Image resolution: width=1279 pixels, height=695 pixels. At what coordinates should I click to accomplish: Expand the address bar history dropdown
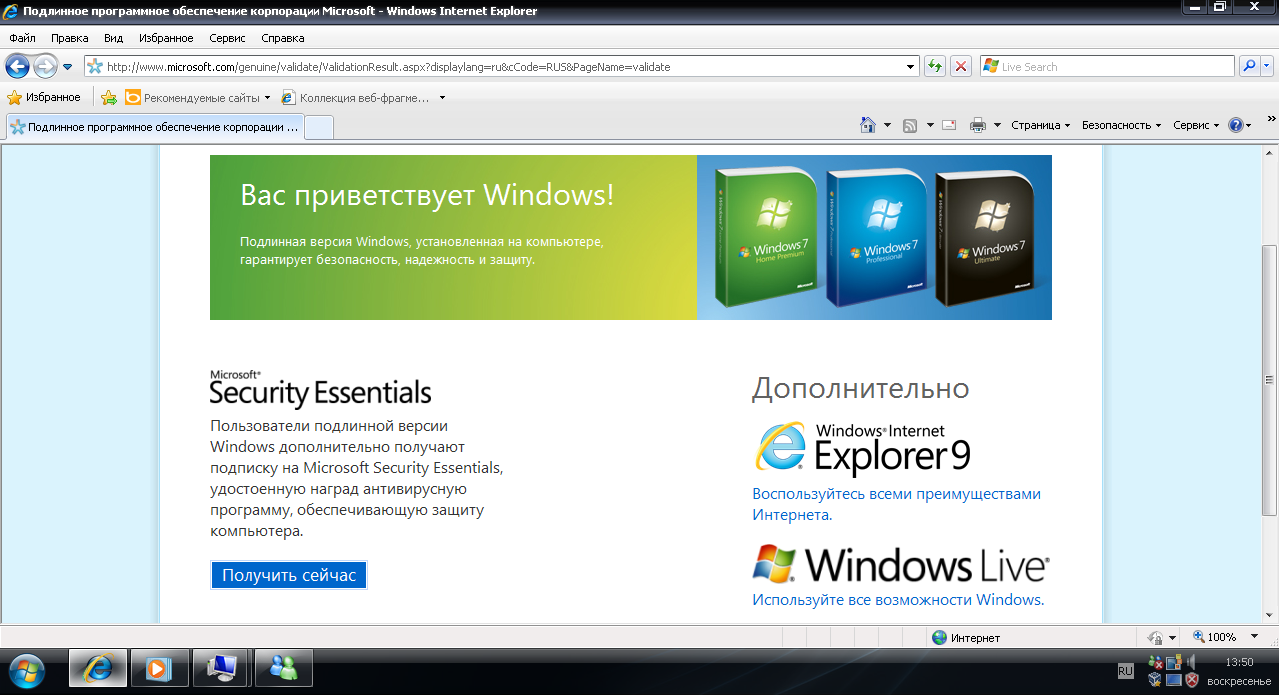coord(911,67)
